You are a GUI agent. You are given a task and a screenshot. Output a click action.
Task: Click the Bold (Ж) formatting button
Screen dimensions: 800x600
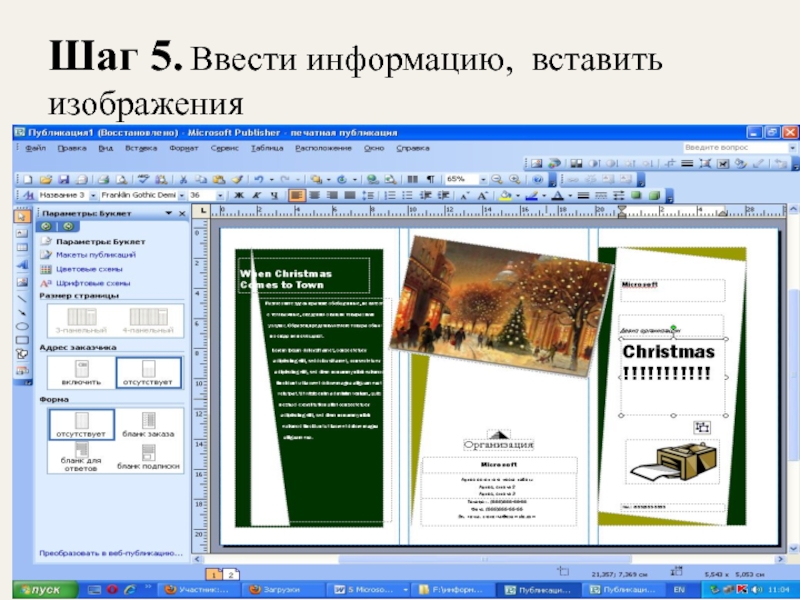click(x=240, y=195)
